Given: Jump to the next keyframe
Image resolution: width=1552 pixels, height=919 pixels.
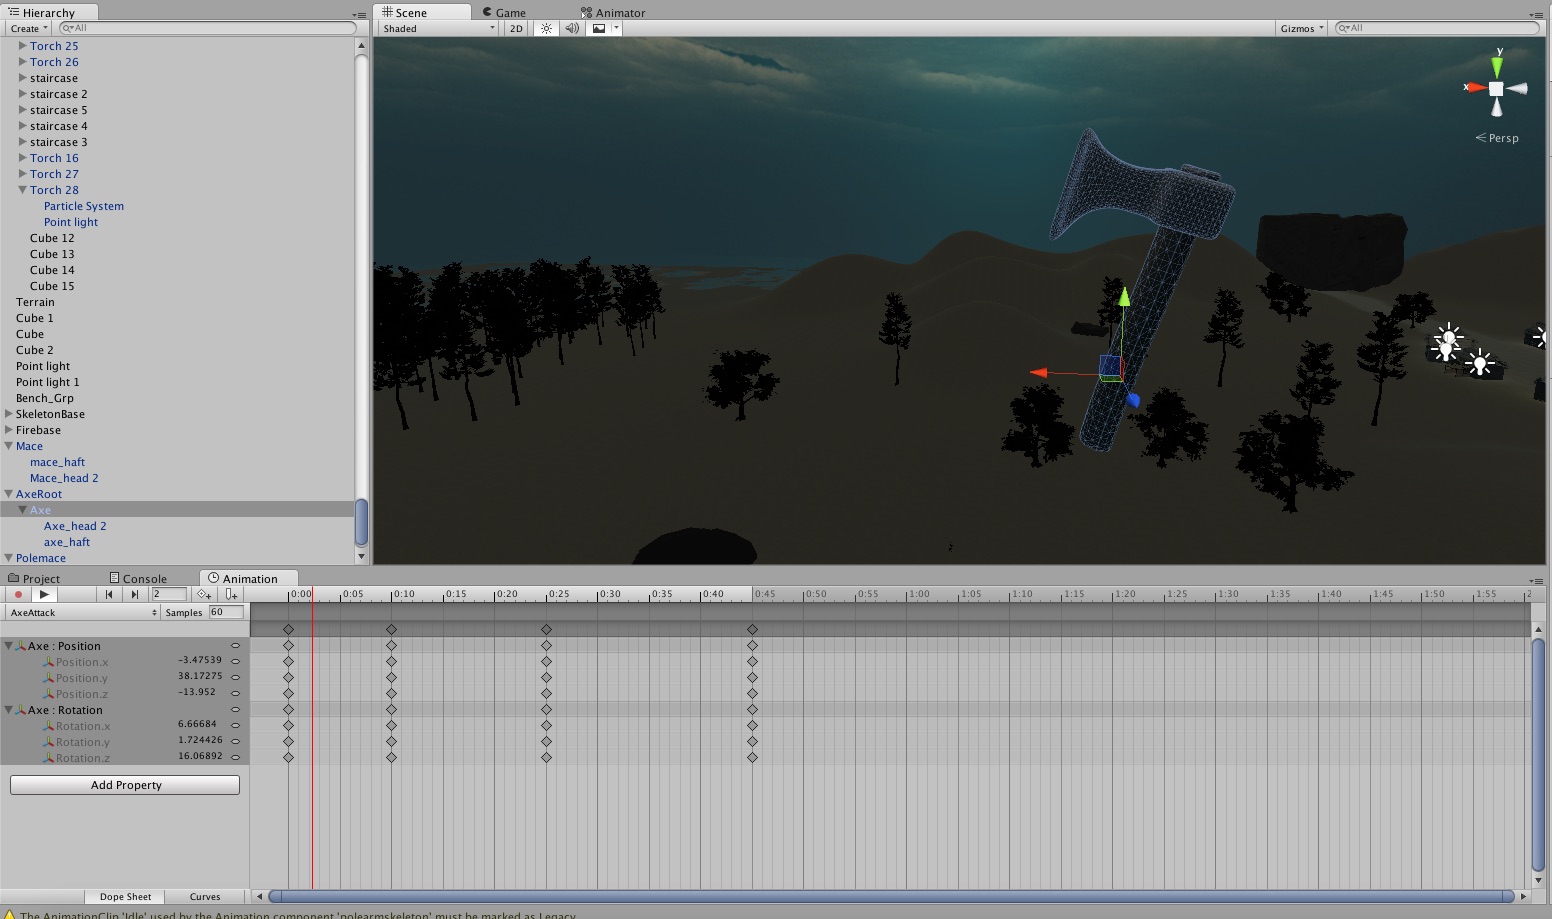Looking at the screenshot, I should [135, 594].
